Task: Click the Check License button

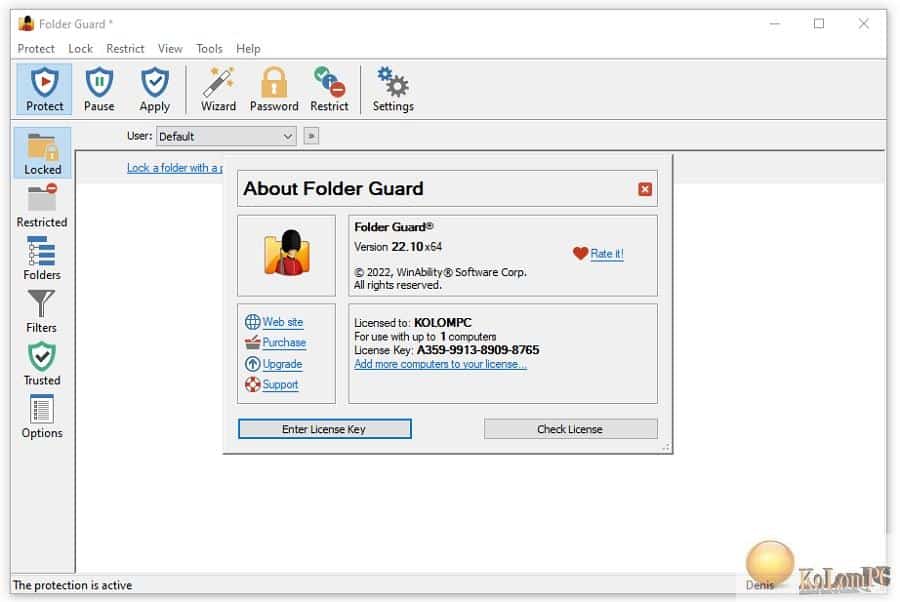Action: [x=570, y=429]
